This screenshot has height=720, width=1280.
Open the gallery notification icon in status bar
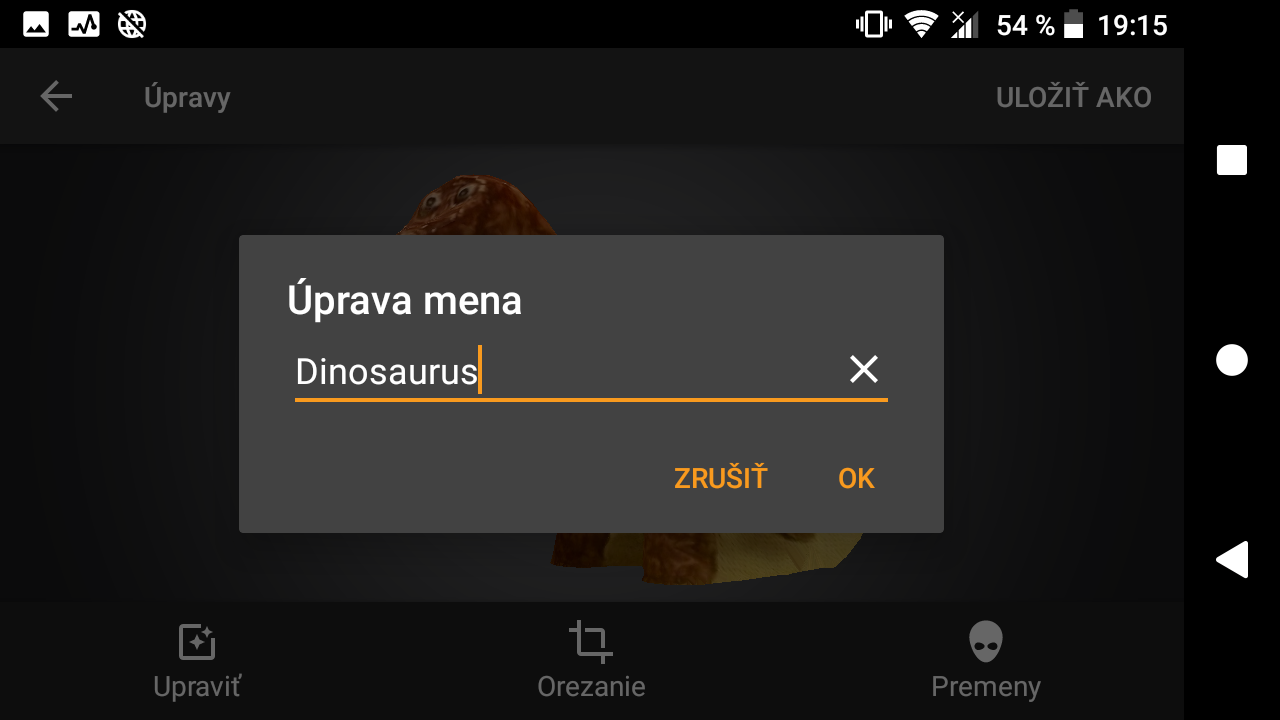36,24
